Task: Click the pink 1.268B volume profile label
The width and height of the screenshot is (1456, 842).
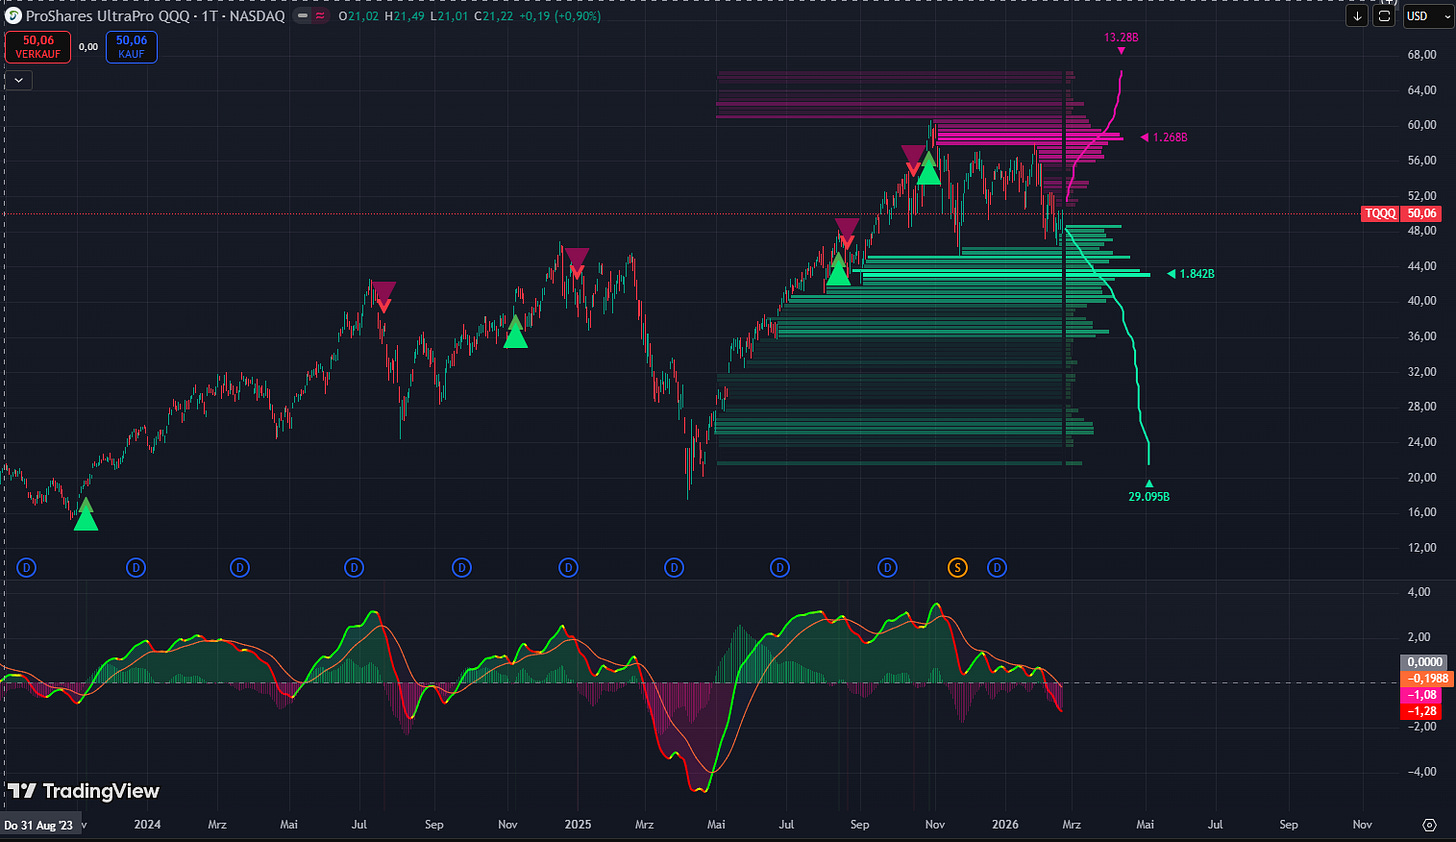Action: click(1170, 137)
